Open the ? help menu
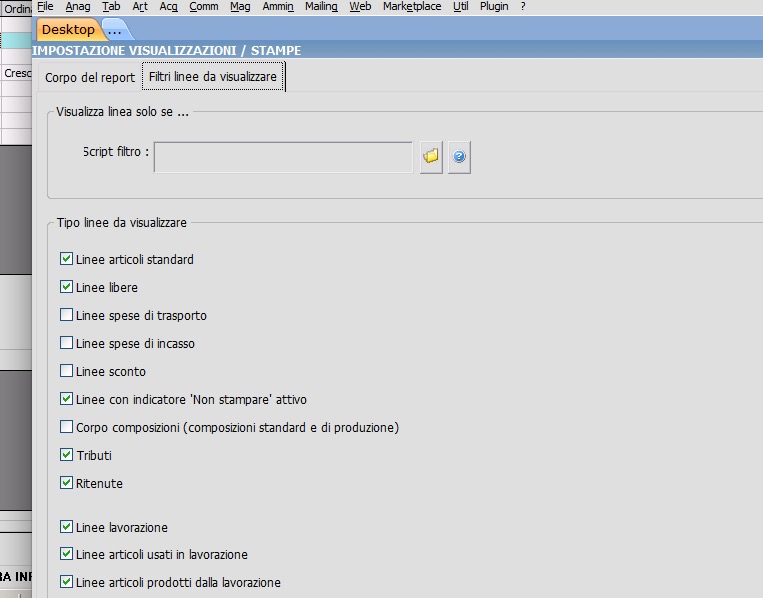Screen dimensions: 763x598 523,6
